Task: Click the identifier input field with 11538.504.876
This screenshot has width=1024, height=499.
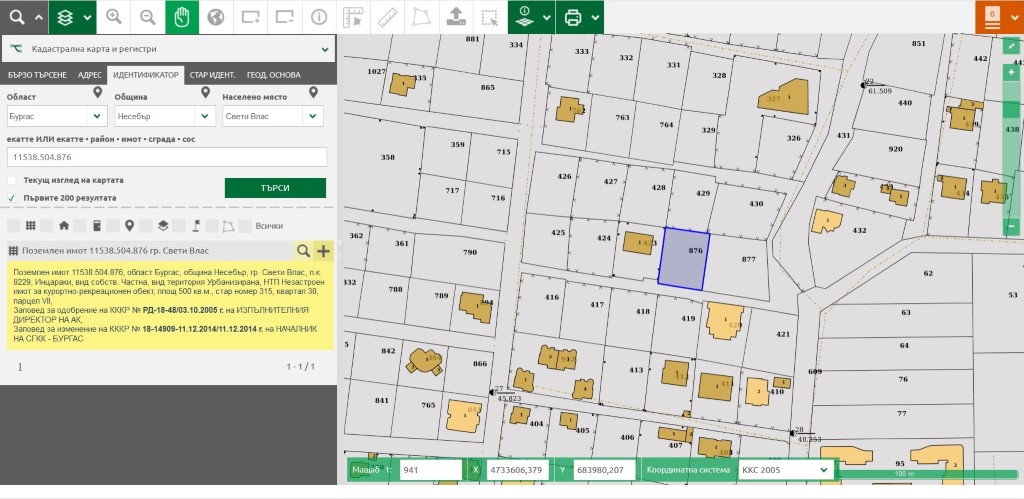Action: [x=167, y=157]
